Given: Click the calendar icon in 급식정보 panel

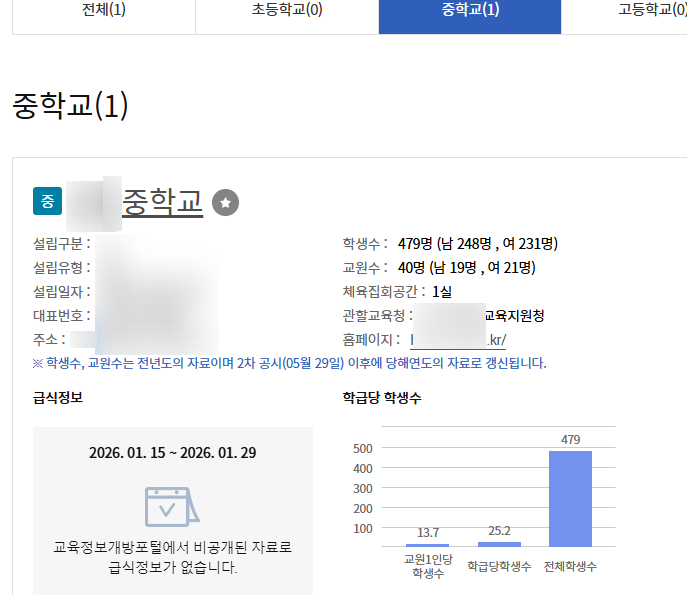Looking at the screenshot, I should [172, 506].
